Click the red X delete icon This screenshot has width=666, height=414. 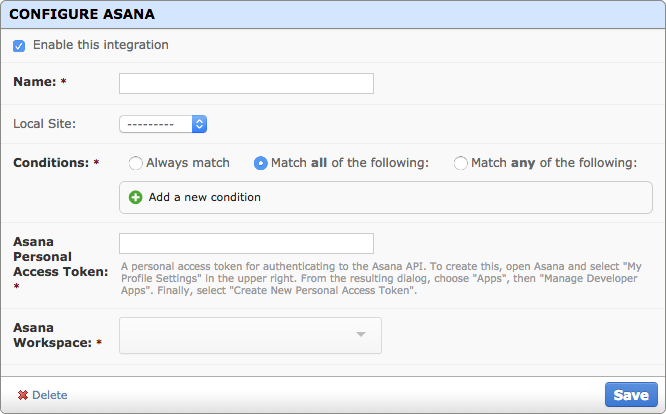tap(23, 395)
